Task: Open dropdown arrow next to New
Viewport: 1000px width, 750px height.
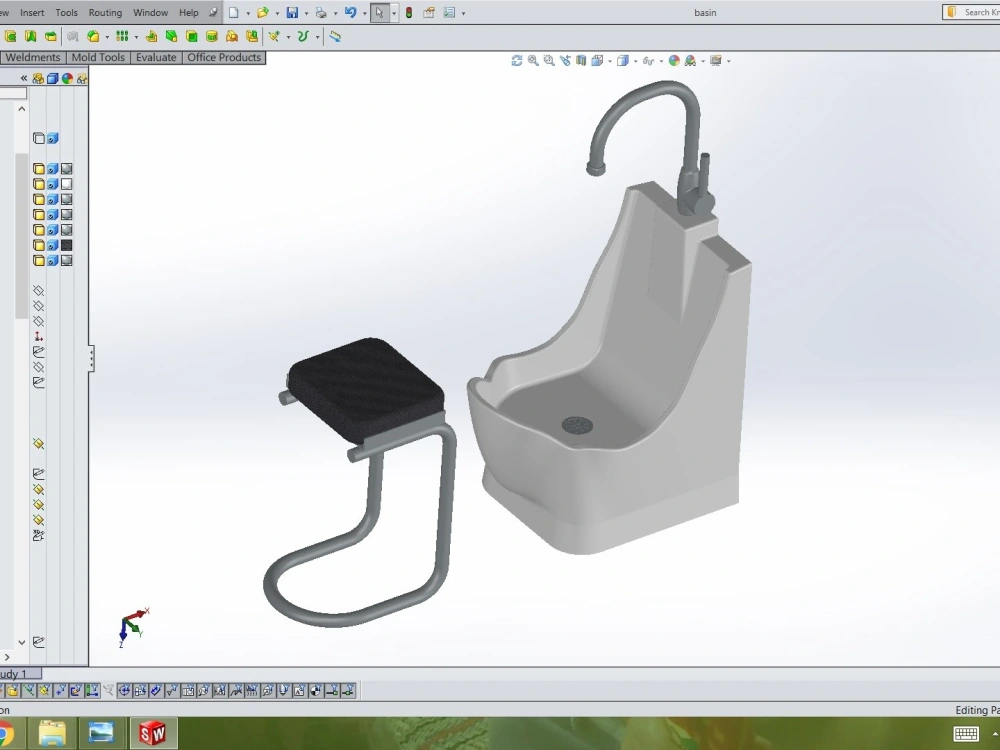Action: 247,13
